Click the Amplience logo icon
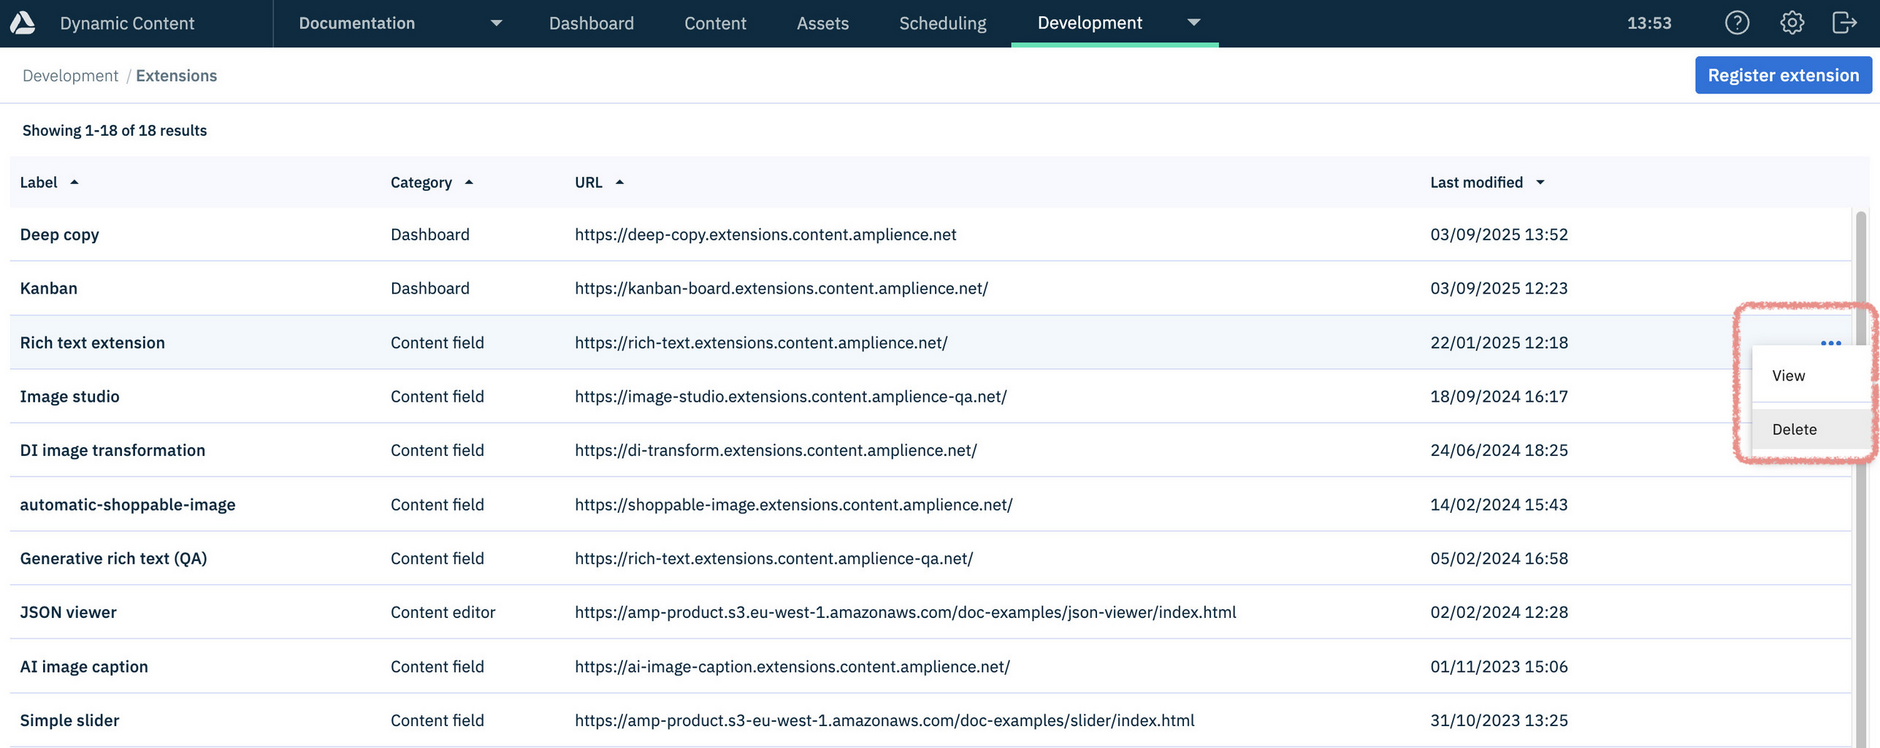 coord(23,23)
